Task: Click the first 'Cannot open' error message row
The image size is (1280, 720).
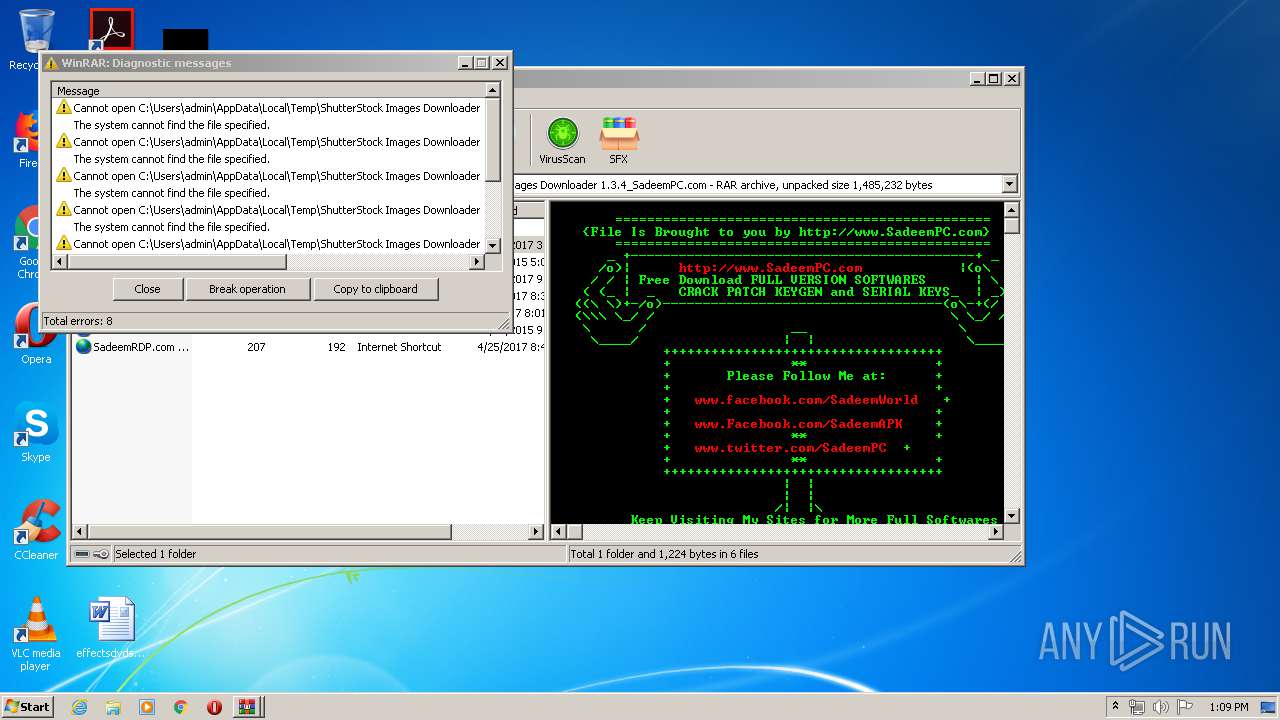Action: 268,108
